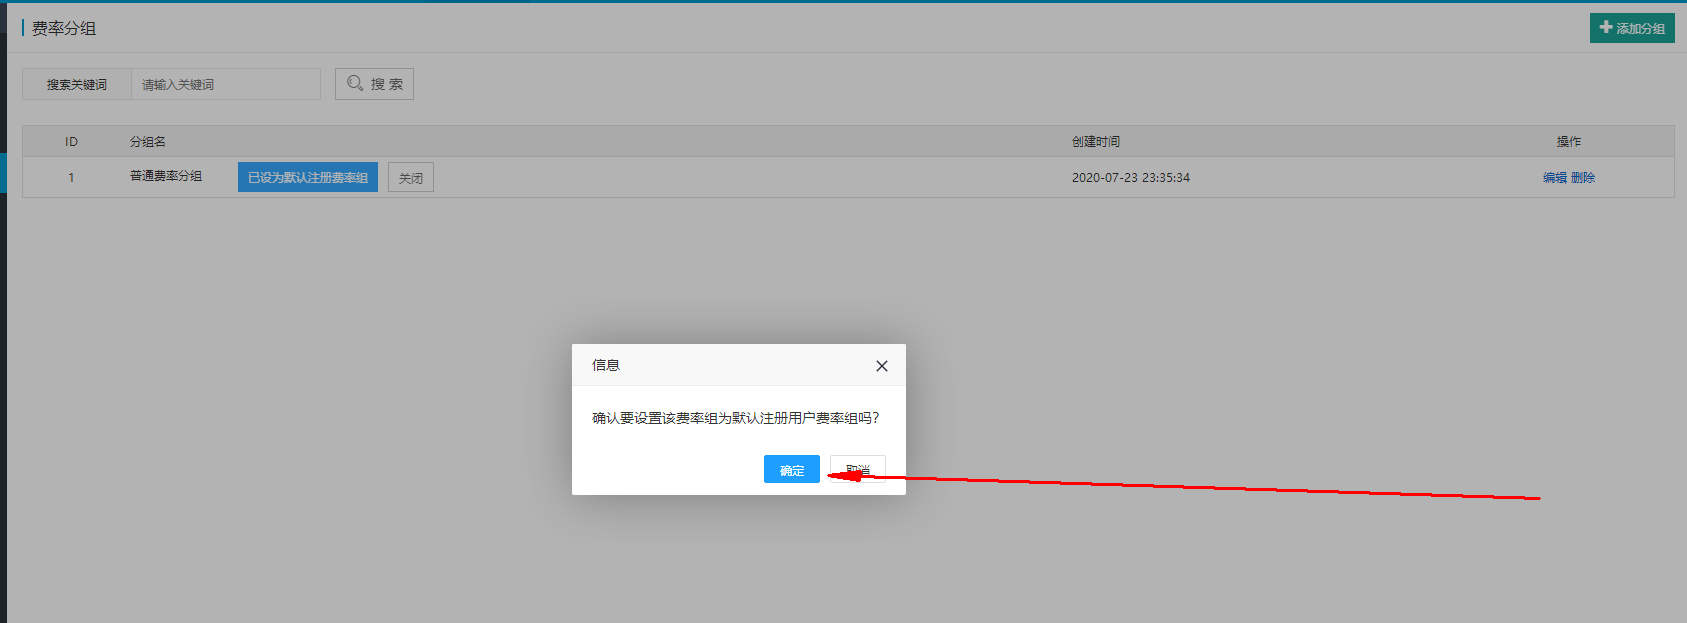
Task: Click 删除 link for 普通费率分组
Action: [x=1583, y=177]
